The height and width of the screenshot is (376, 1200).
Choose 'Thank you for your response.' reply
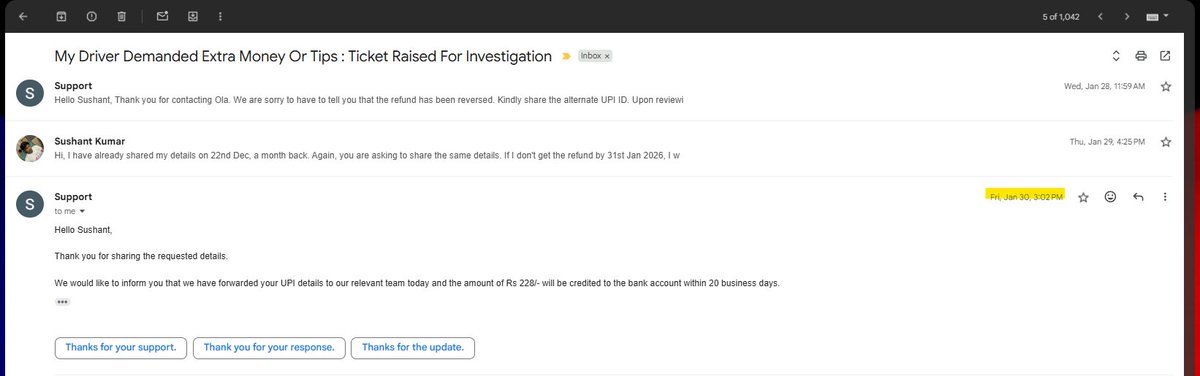pyautogui.click(x=268, y=347)
